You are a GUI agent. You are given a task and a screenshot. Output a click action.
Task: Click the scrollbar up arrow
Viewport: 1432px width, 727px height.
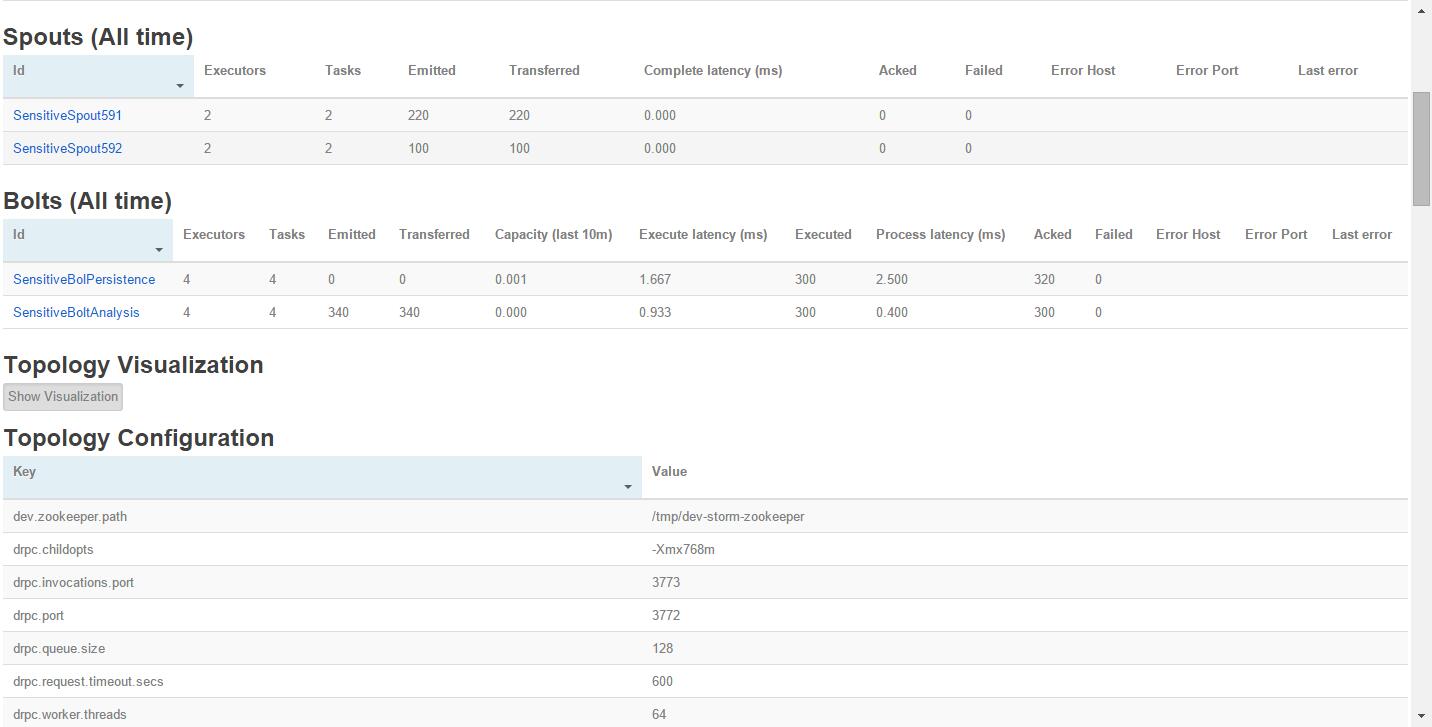coord(1421,10)
